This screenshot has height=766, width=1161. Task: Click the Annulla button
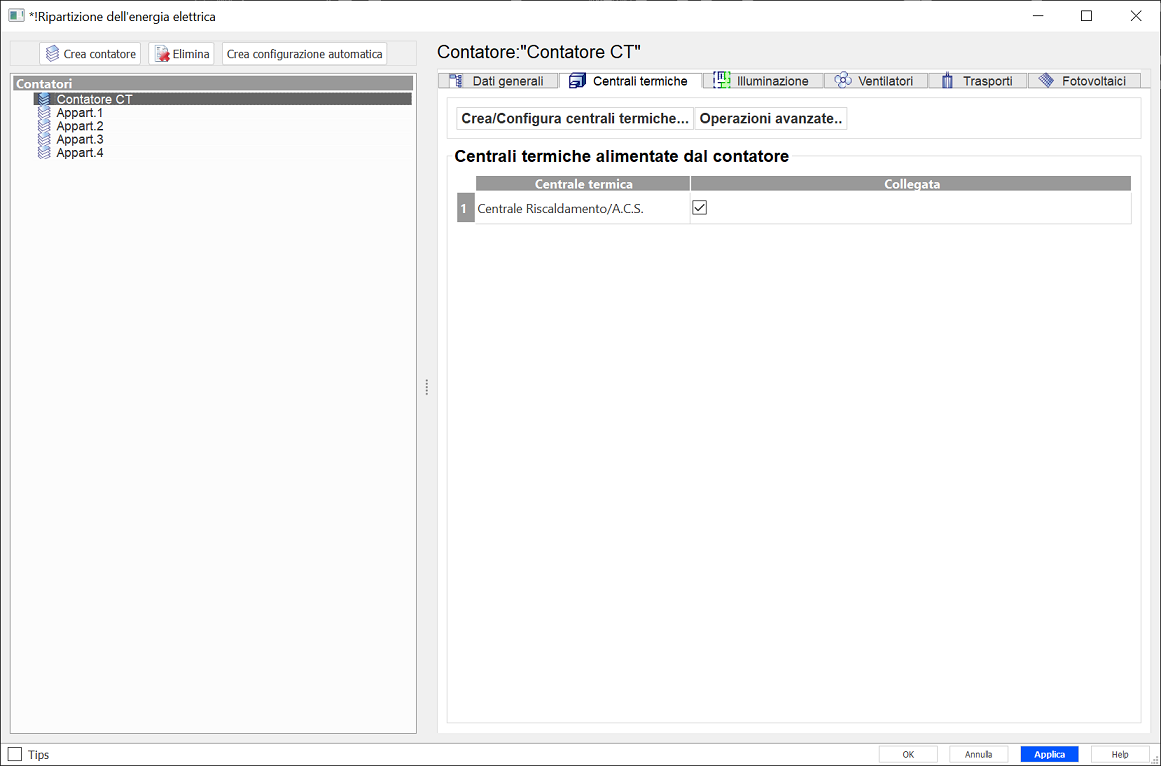[978, 755]
